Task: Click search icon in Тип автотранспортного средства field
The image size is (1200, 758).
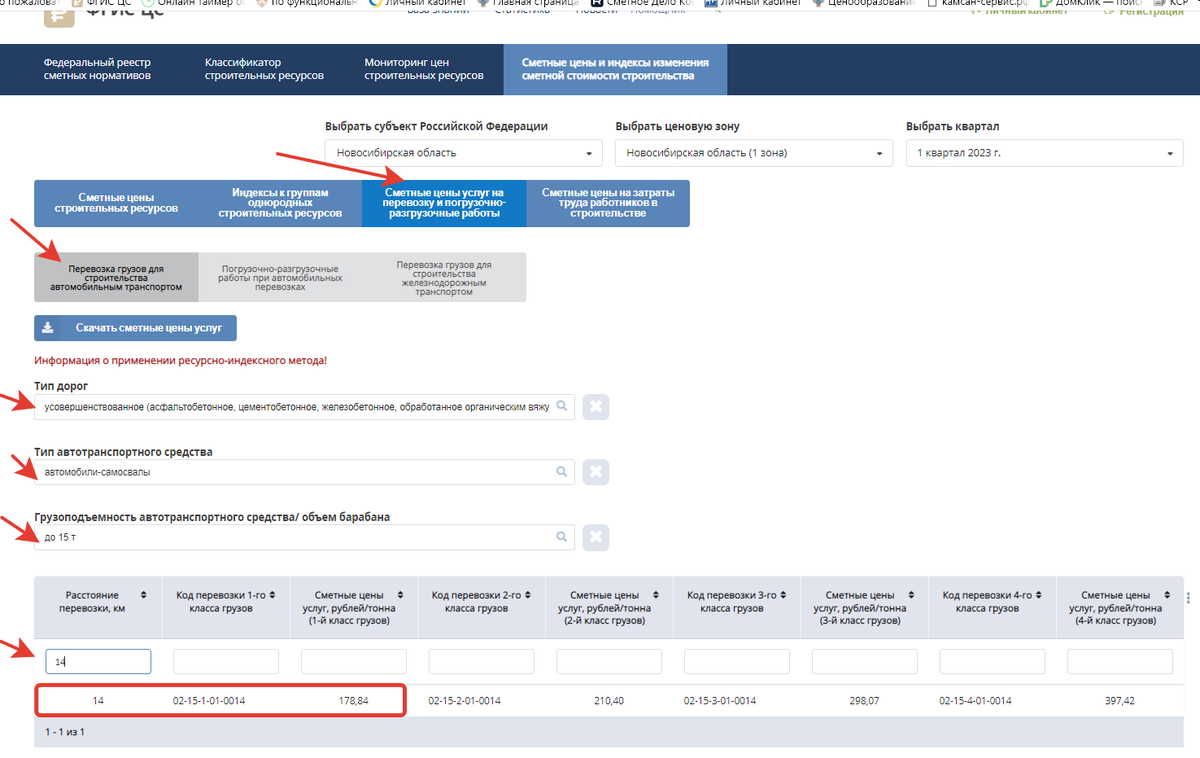Action: [562, 472]
